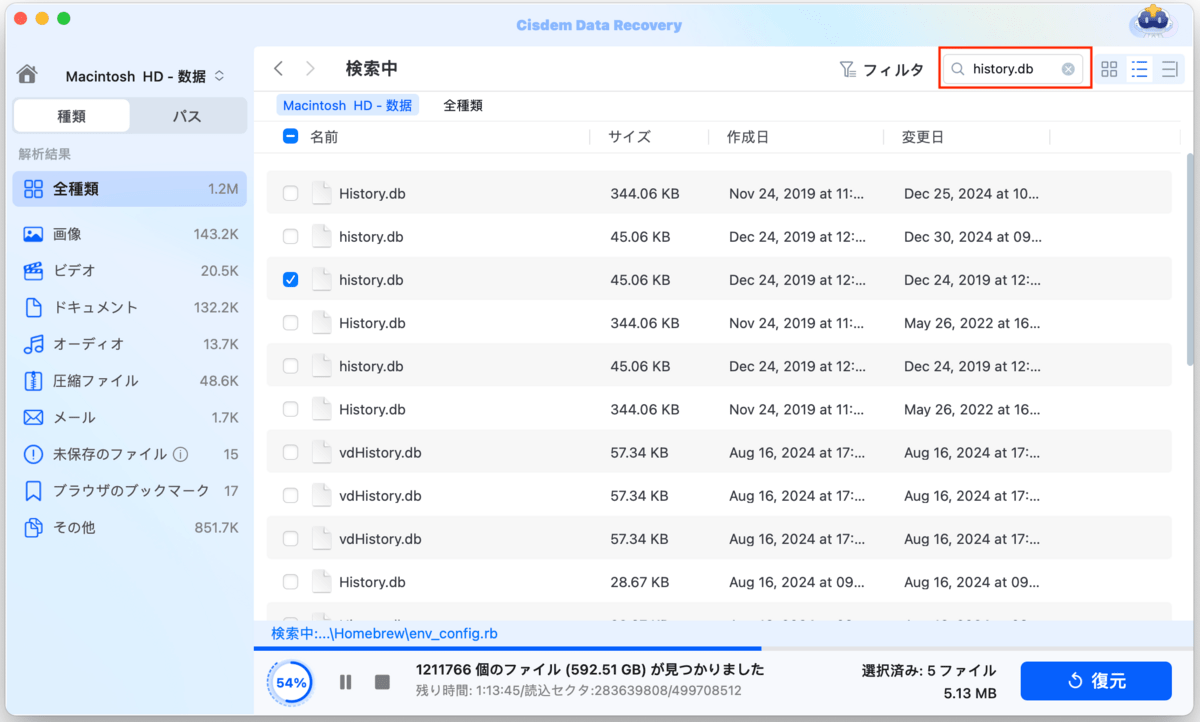Click the scanning path env_config.rb text
Image resolution: width=1200 pixels, height=722 pixels.
coord(384,634)
